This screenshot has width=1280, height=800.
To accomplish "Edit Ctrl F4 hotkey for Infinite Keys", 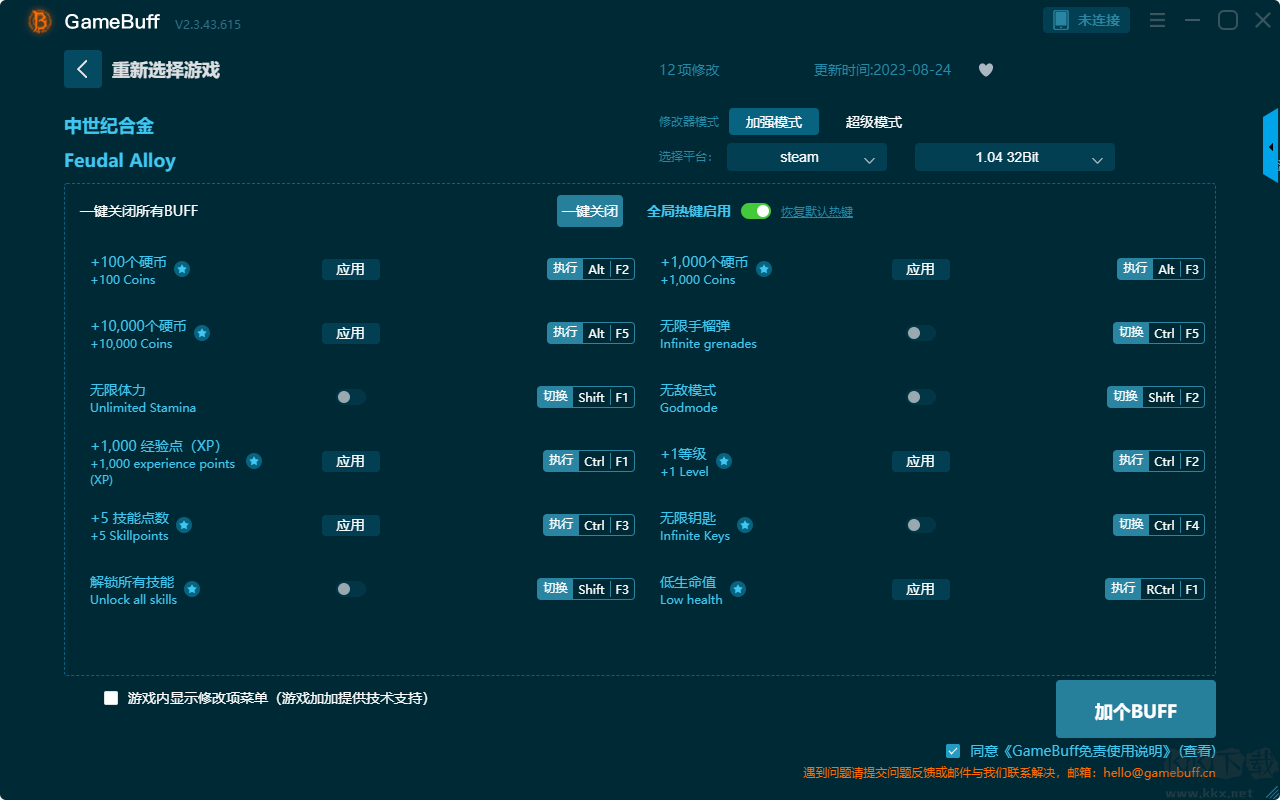I will pyautogui.click(x=1159, y=525).
